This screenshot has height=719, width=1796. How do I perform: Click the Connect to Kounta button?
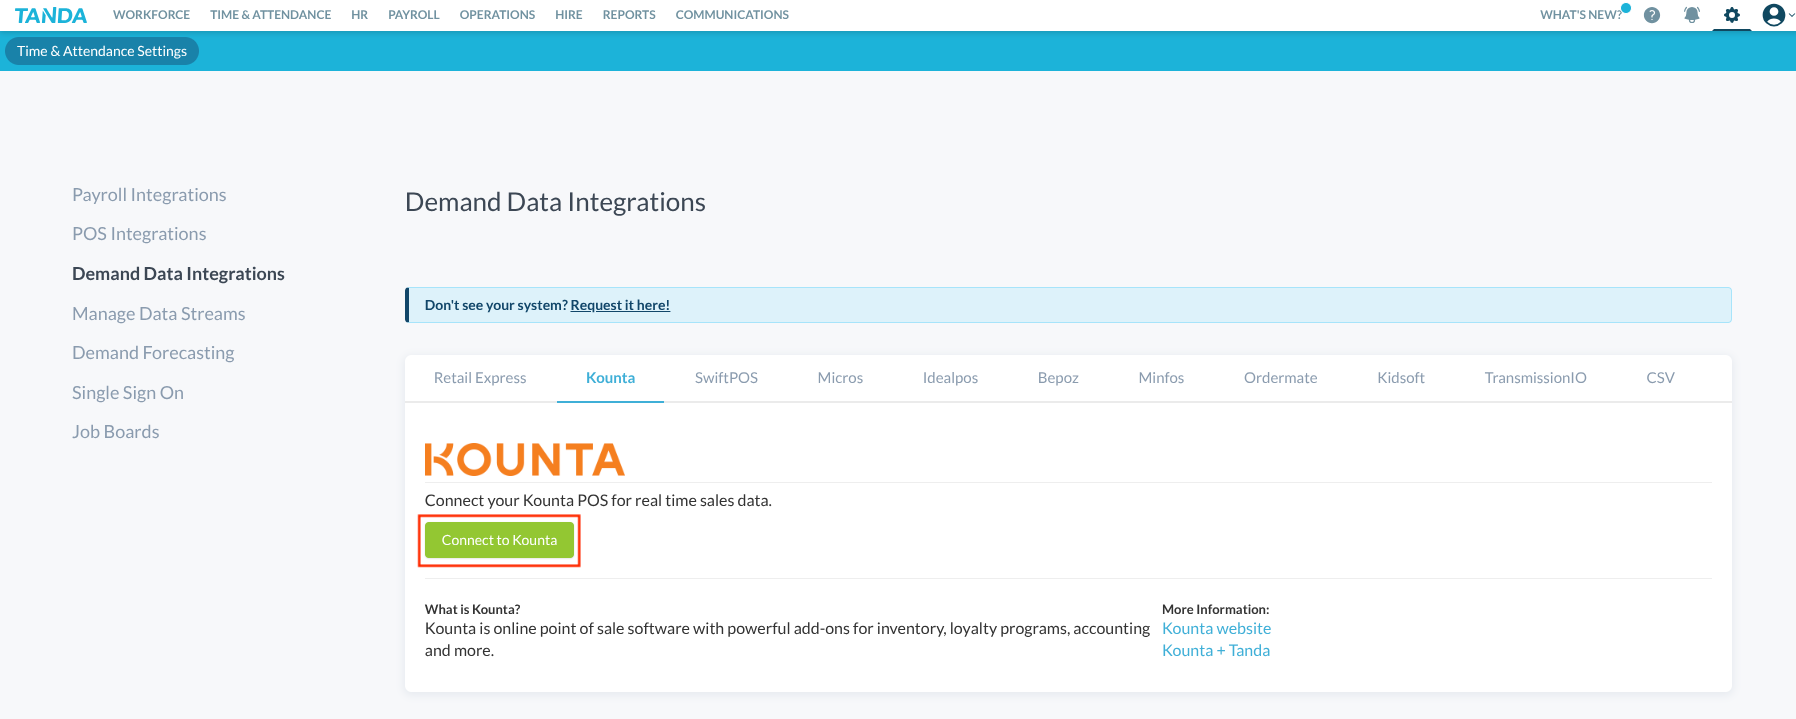(499, 540)
